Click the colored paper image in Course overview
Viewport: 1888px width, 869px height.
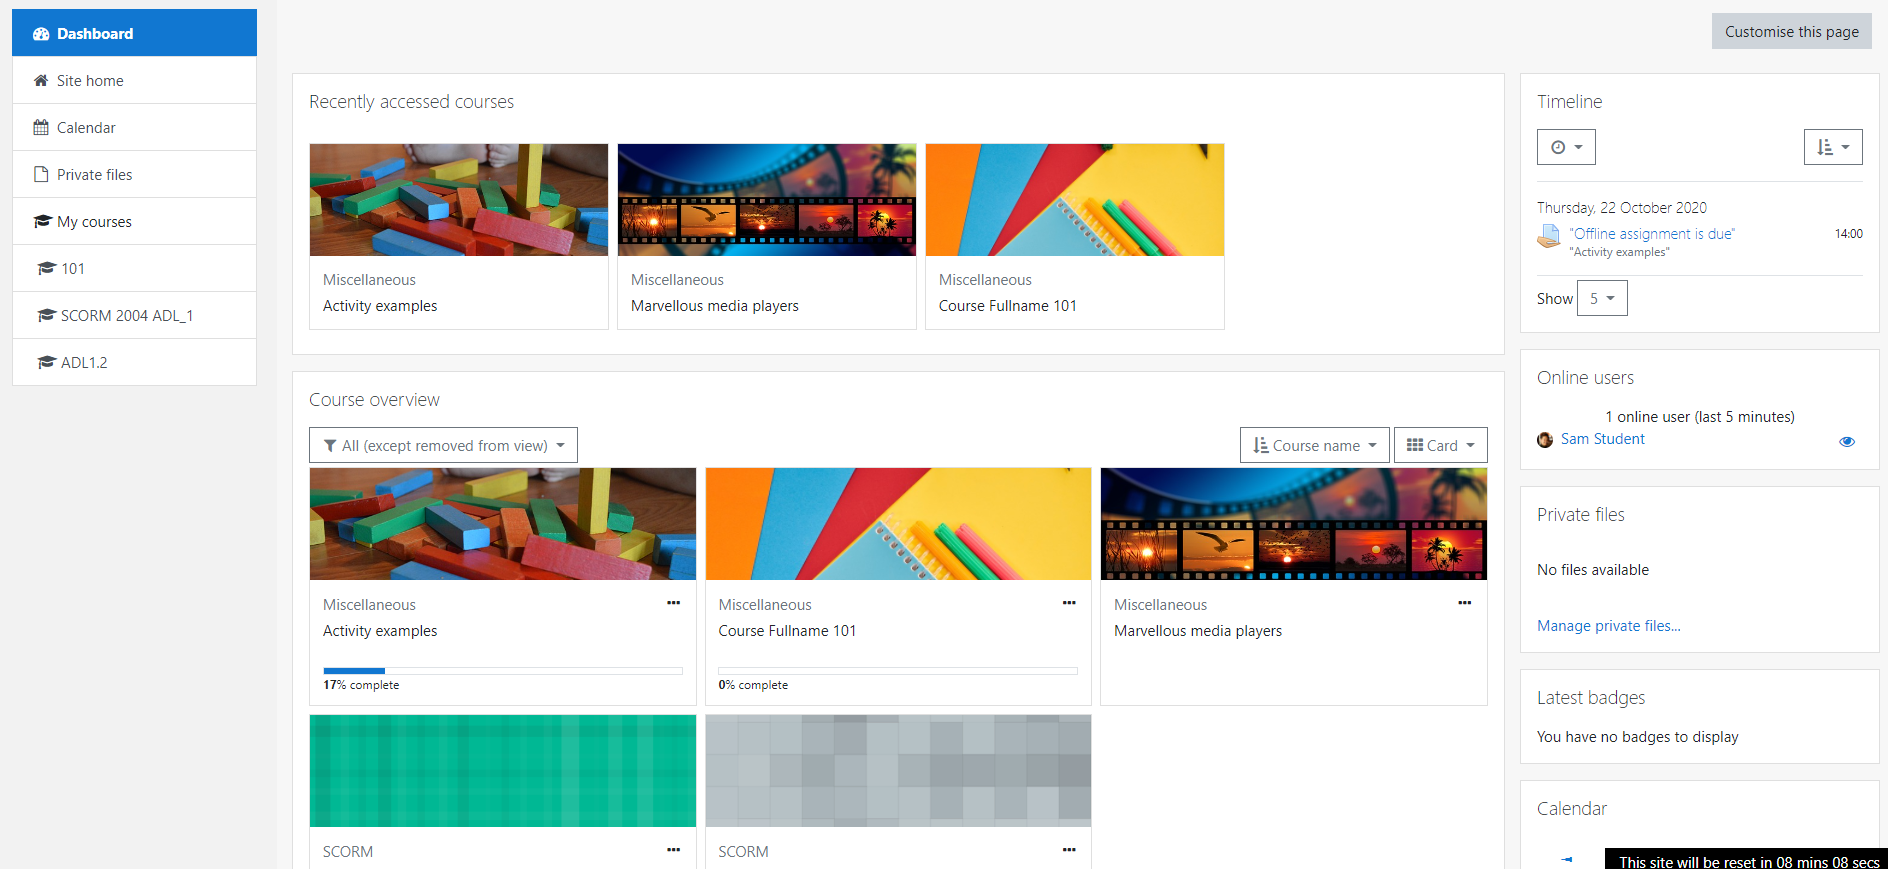[x=898, y=524]
